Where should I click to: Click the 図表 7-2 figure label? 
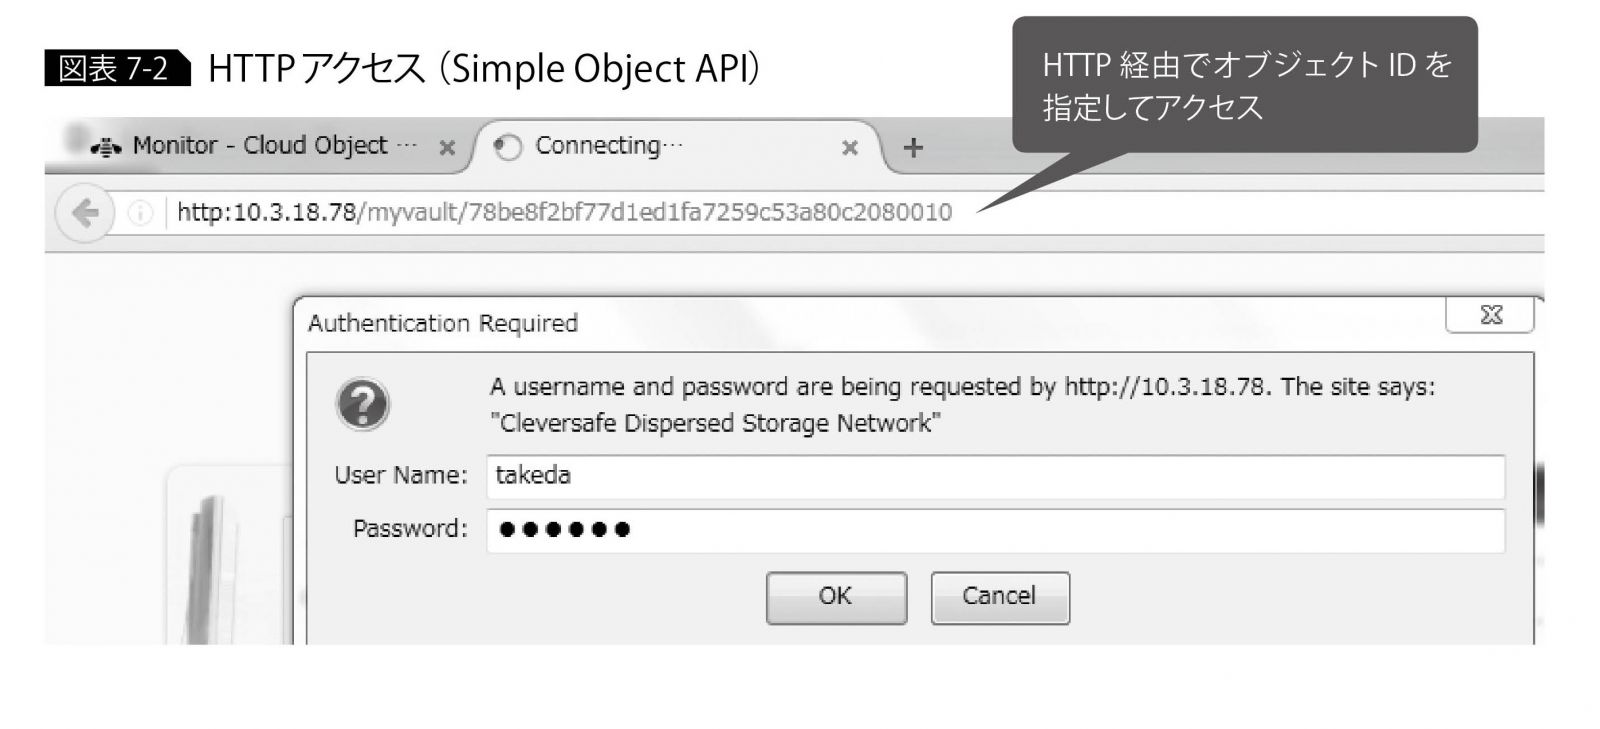click(116, 69)
